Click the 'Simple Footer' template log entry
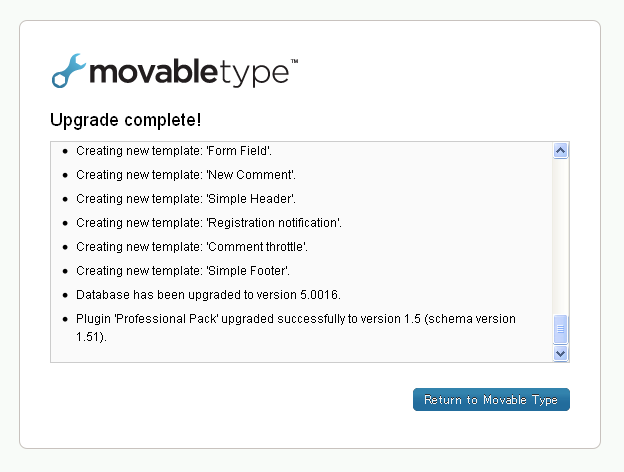The width and height of the screenshot is (624, 472). coord(183,271)
